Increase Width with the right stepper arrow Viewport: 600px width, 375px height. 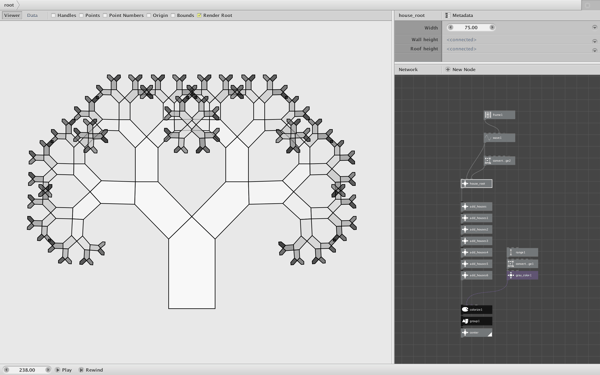click(x=492, y=27)
